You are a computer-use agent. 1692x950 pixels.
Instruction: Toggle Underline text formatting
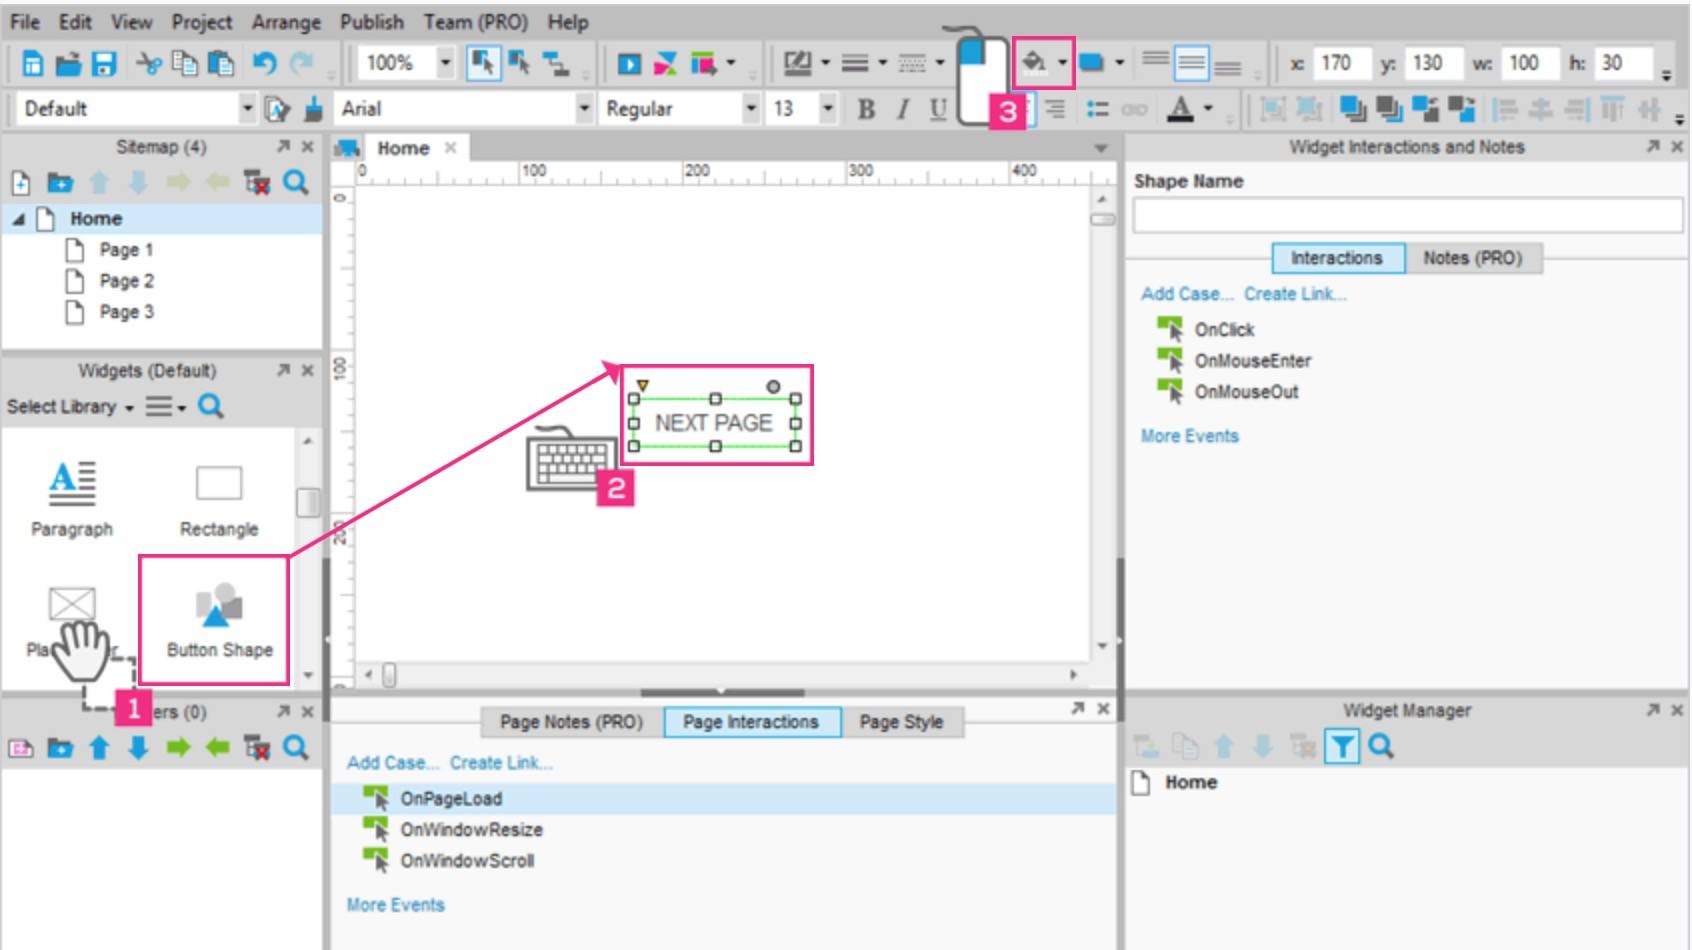(x=937, y=109)
